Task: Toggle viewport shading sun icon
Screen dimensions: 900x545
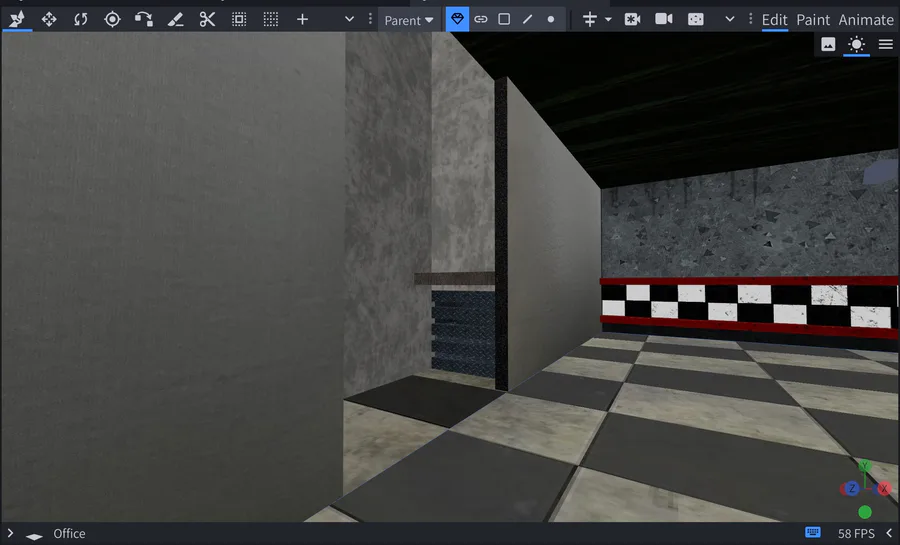Action: (x=856, y=44)
